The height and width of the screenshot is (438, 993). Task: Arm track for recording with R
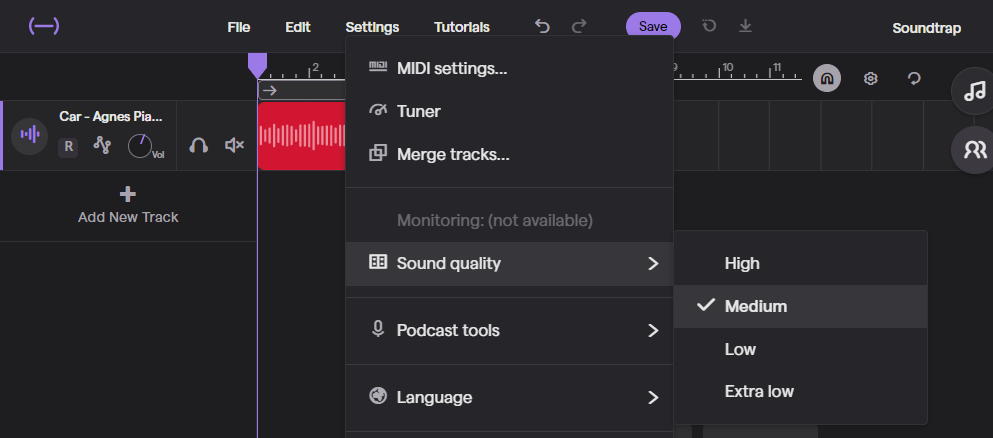(68, 147)
